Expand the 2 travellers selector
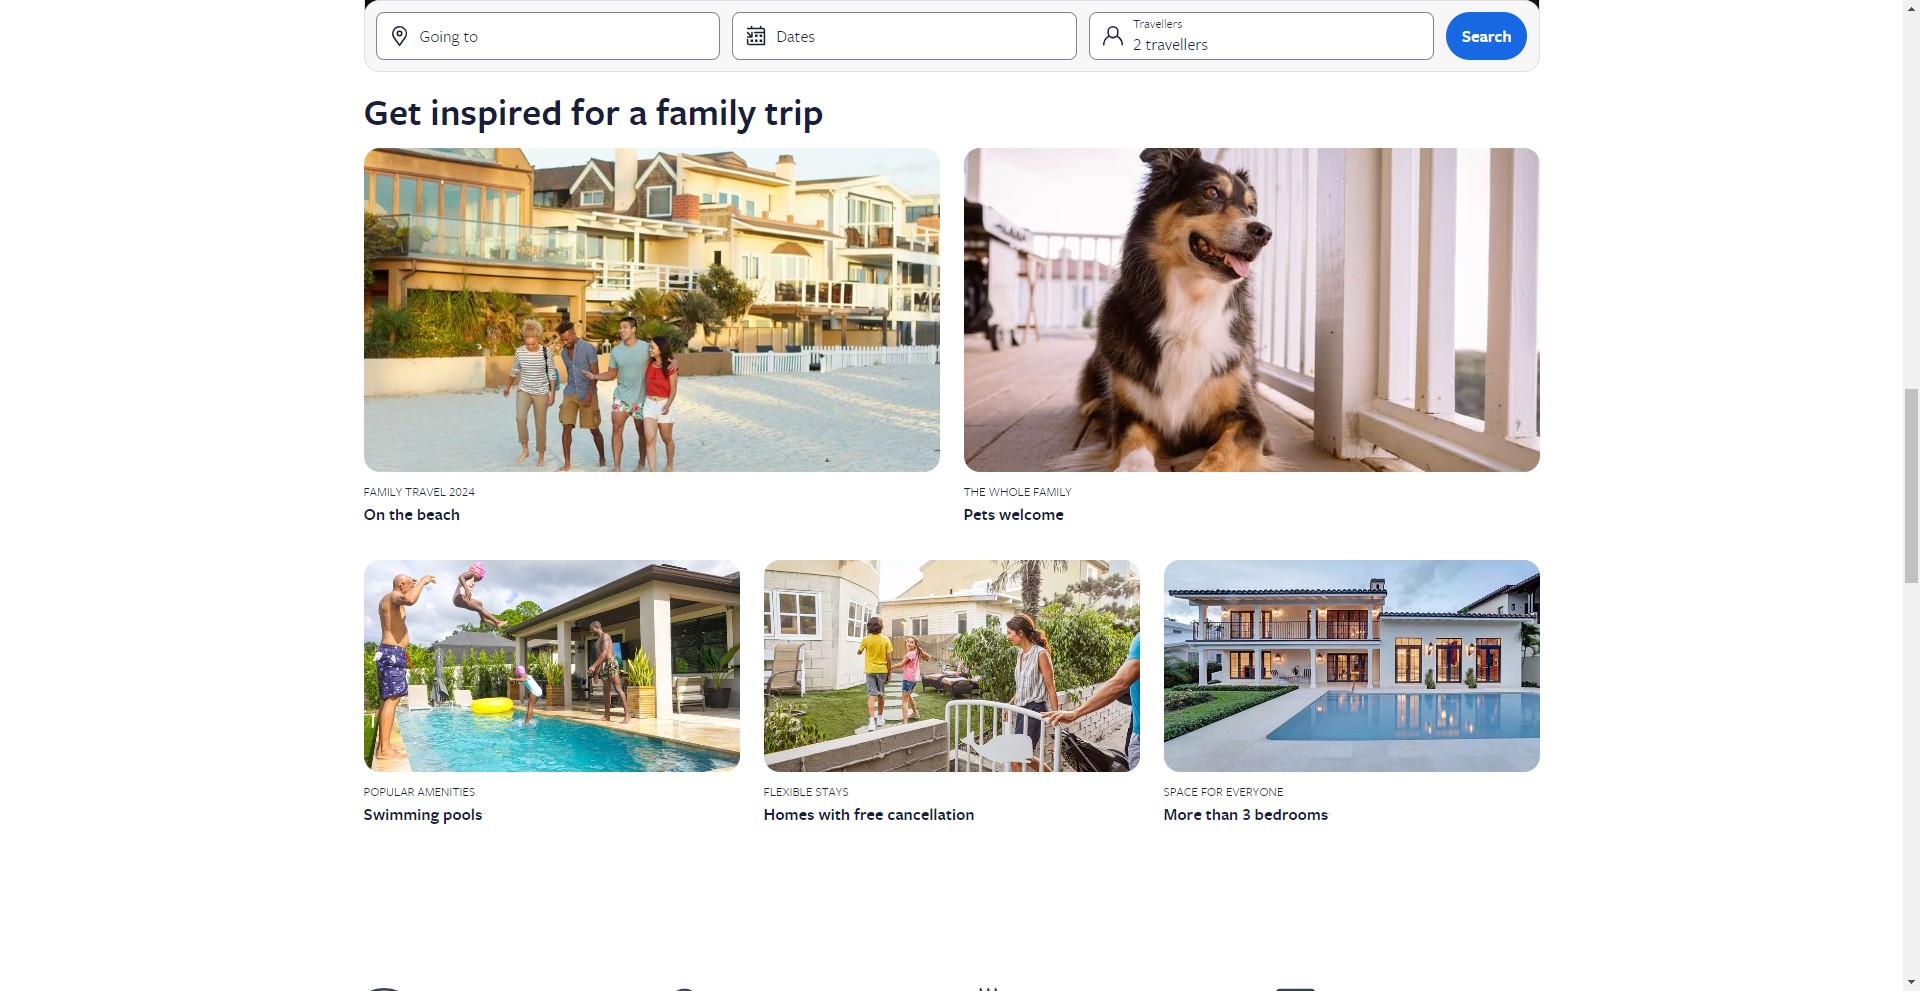1920x991 pixels. [x=1261, y=36]
